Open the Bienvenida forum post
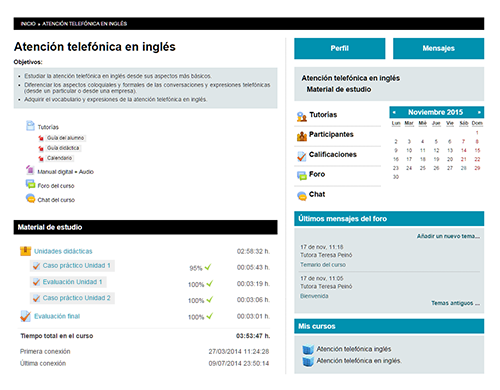The image size is (500, 390). 314,296
